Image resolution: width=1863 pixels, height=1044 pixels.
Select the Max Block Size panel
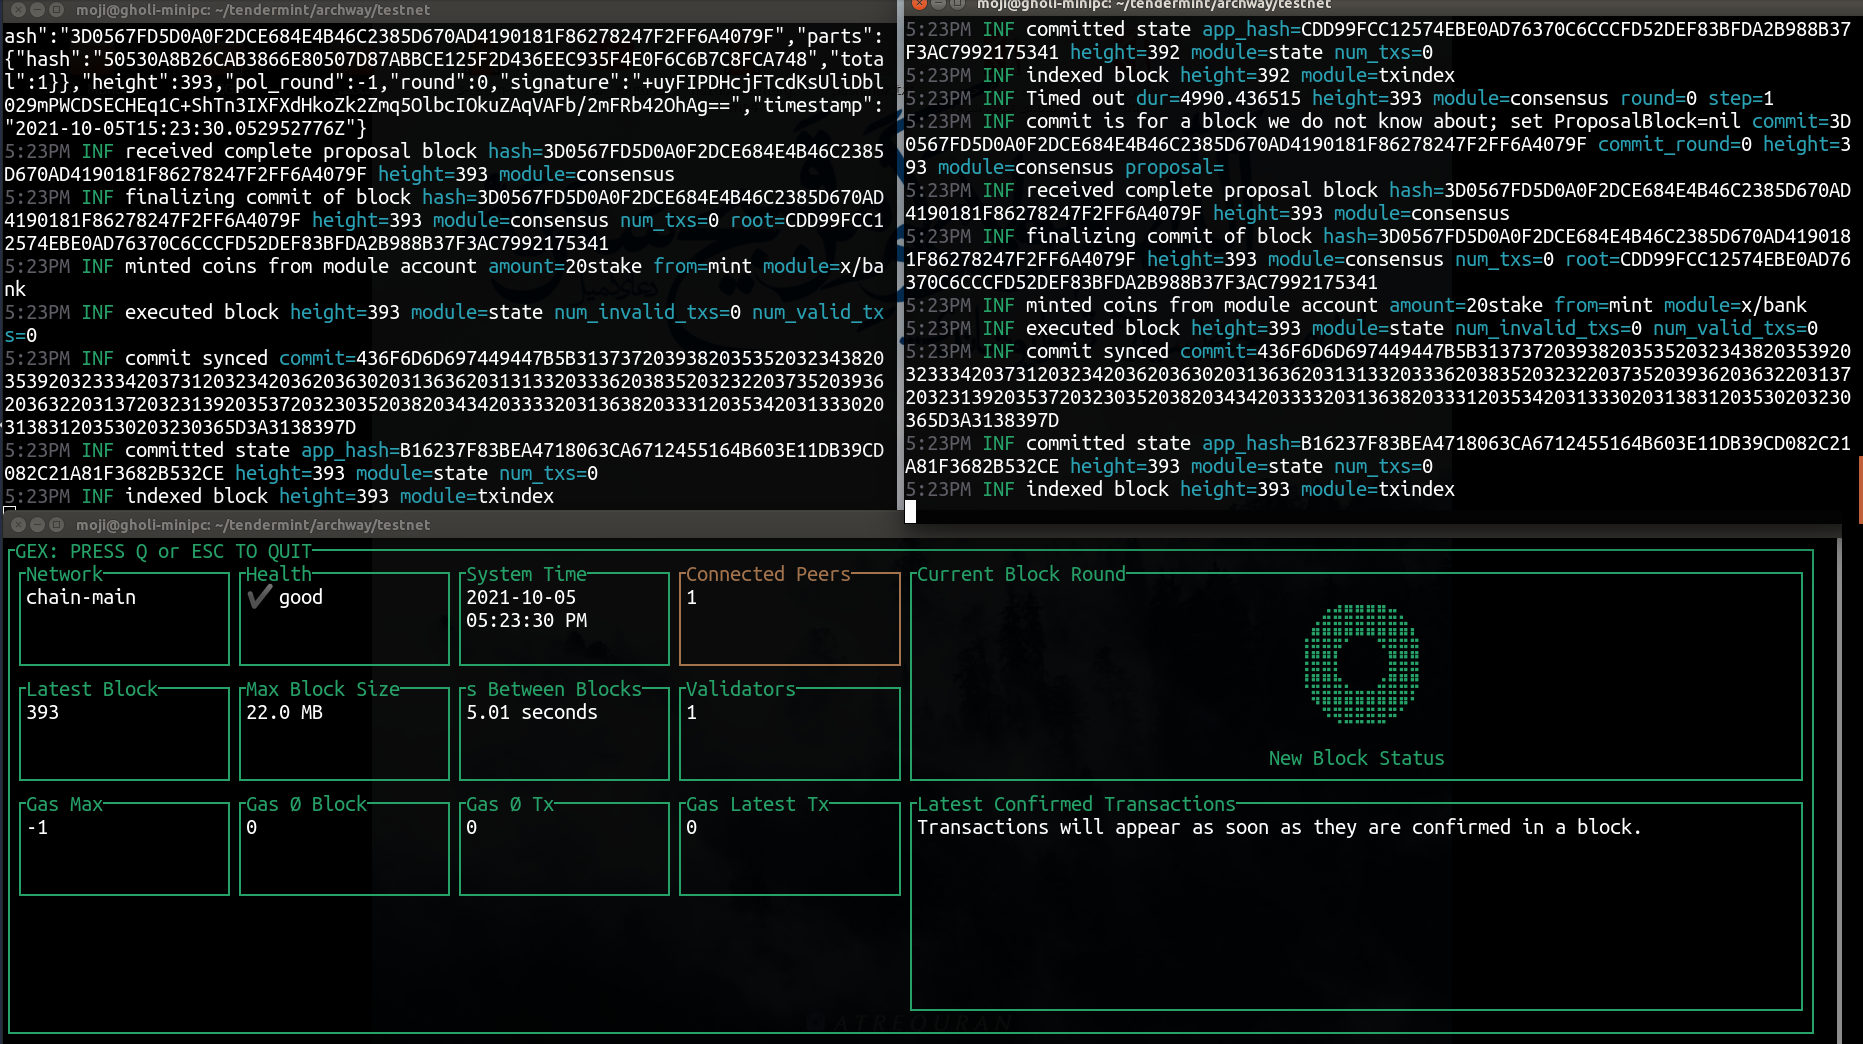click(x=344, y=733)
